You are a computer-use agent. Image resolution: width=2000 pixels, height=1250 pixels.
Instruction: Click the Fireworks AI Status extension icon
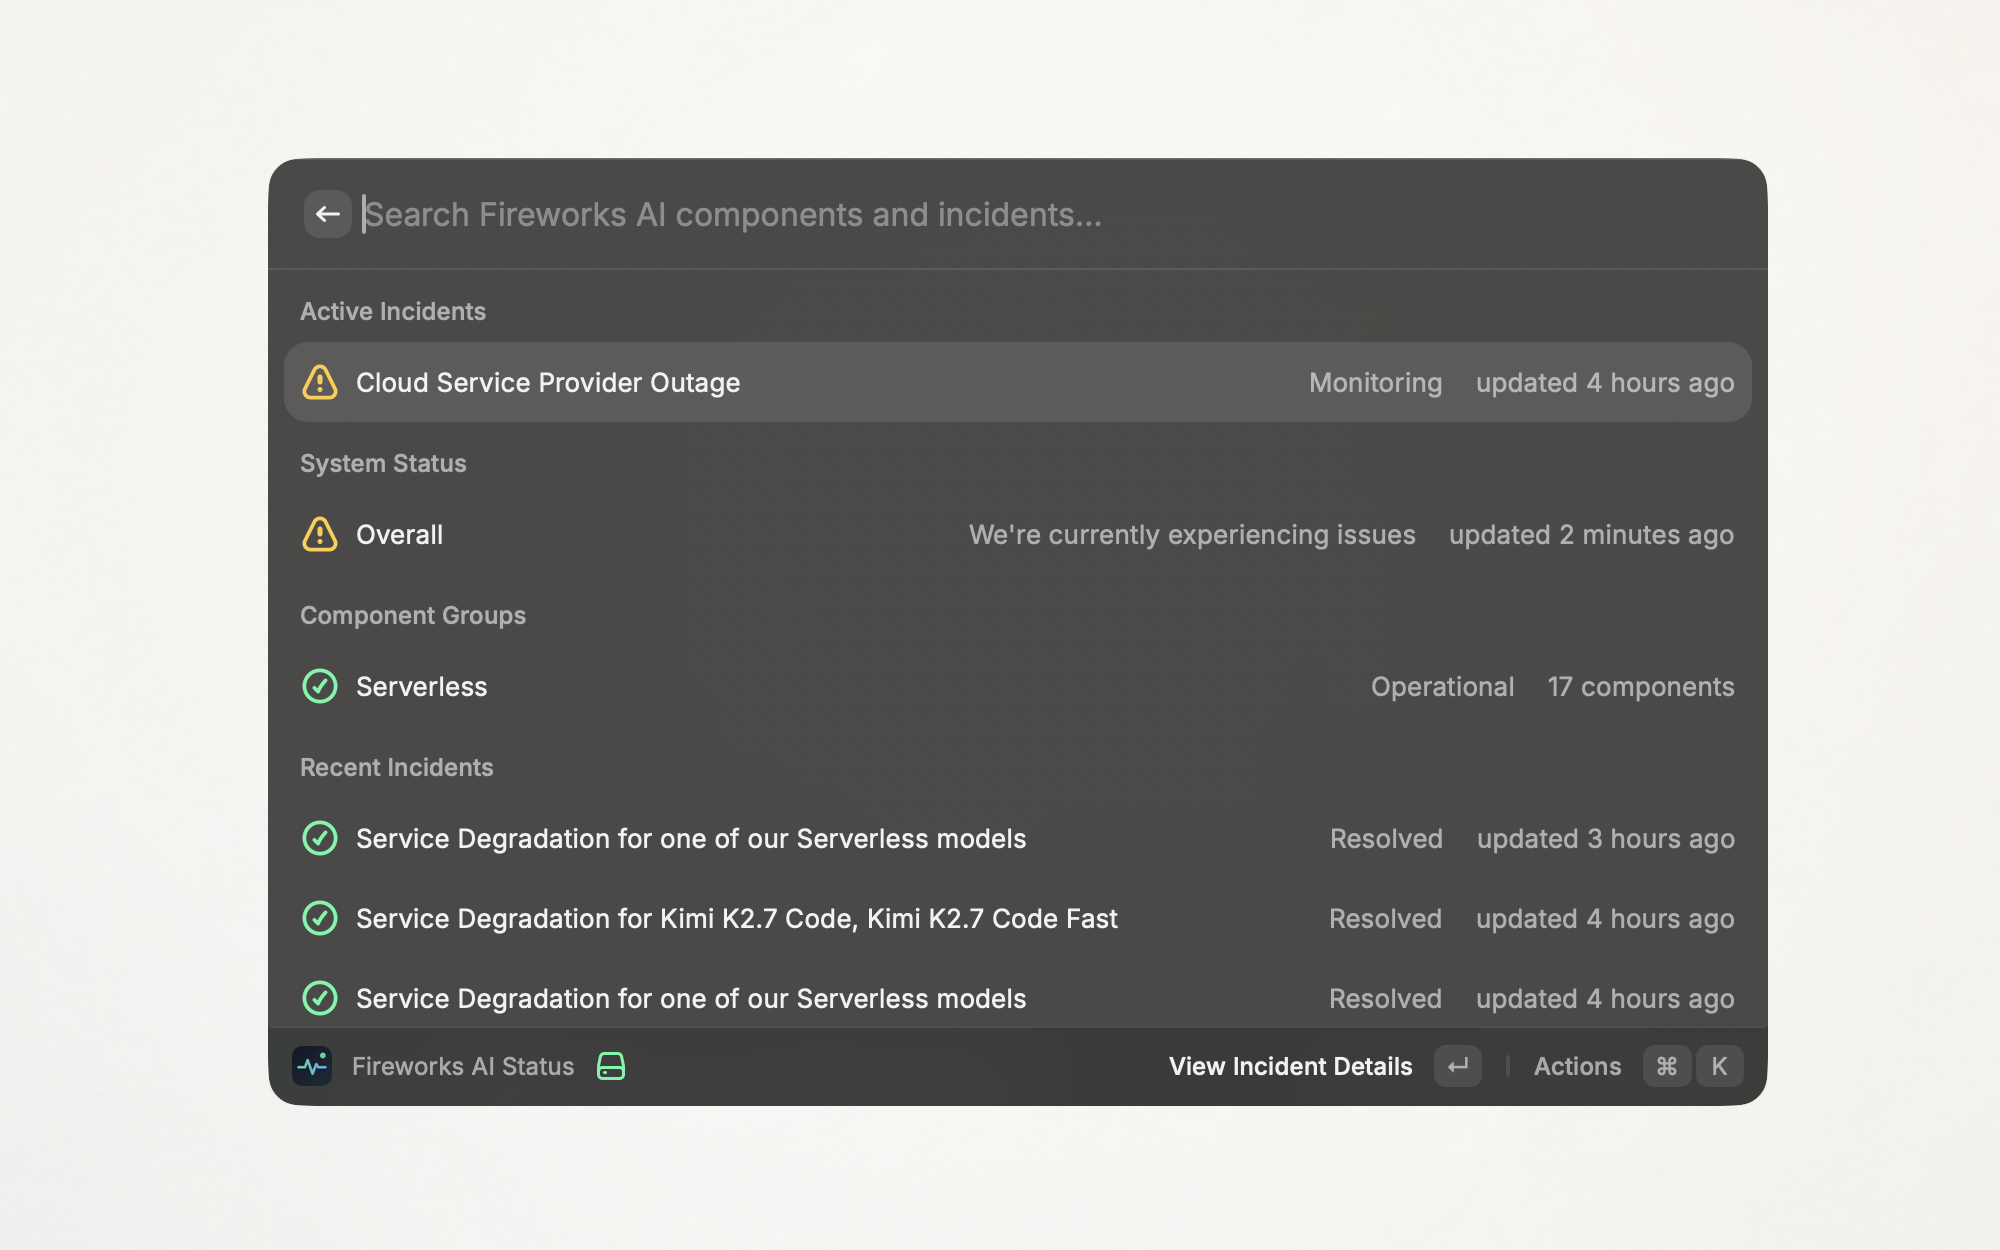(312, 1066)
